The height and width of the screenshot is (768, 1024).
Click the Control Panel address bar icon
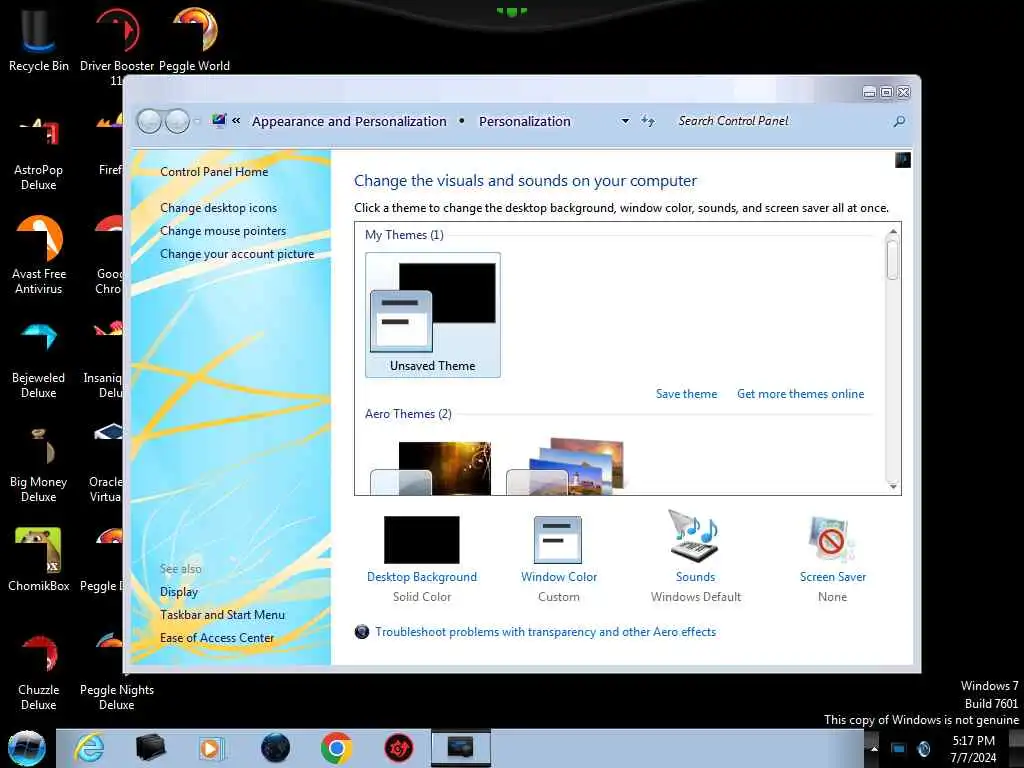point(219,120)
